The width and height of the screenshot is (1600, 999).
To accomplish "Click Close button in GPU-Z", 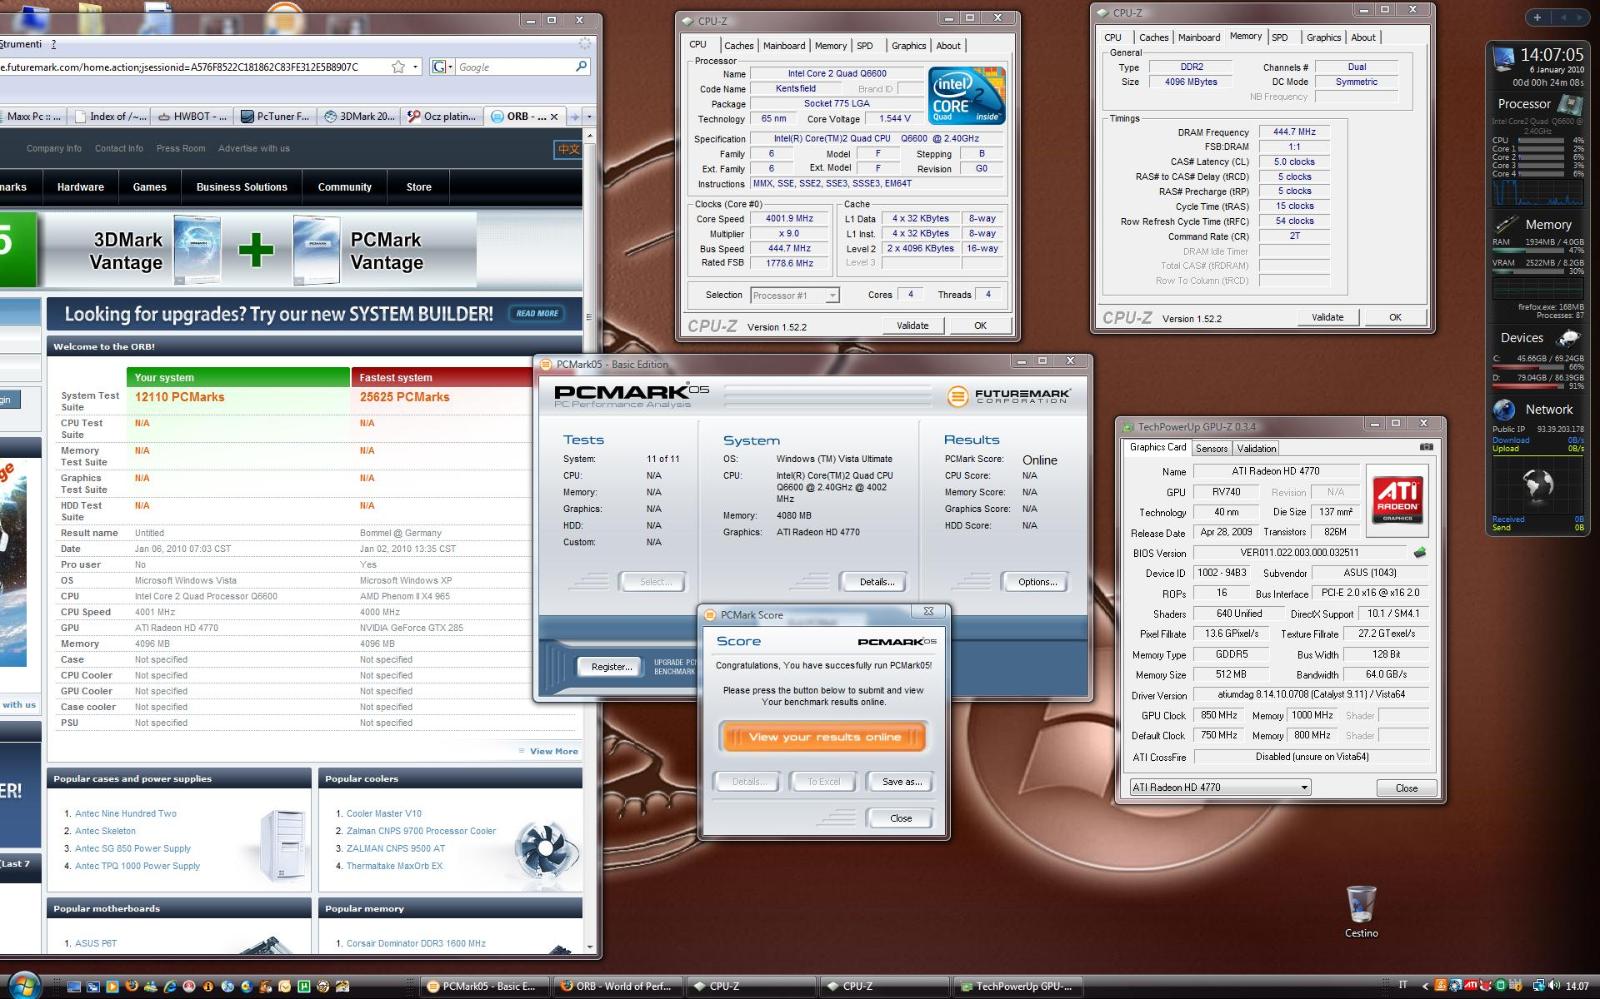I will [1406, 788].
